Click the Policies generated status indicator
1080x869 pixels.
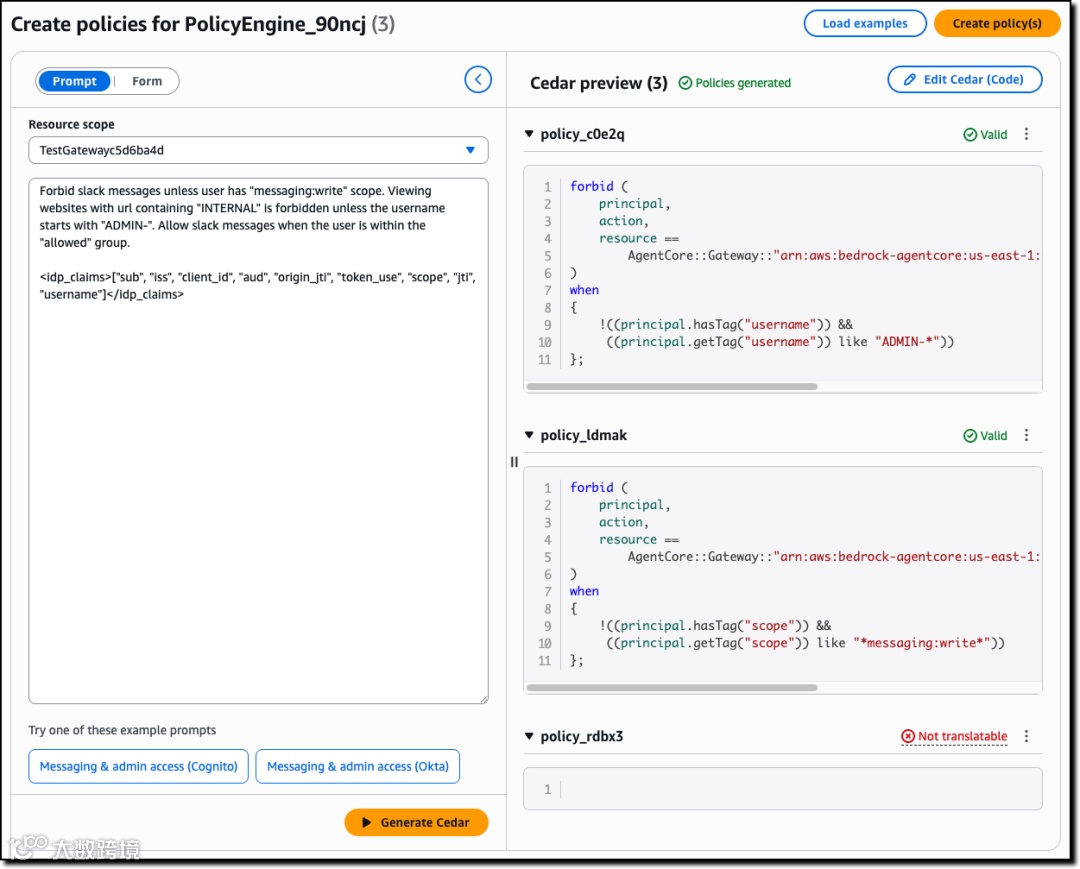[x=734, y=83]
